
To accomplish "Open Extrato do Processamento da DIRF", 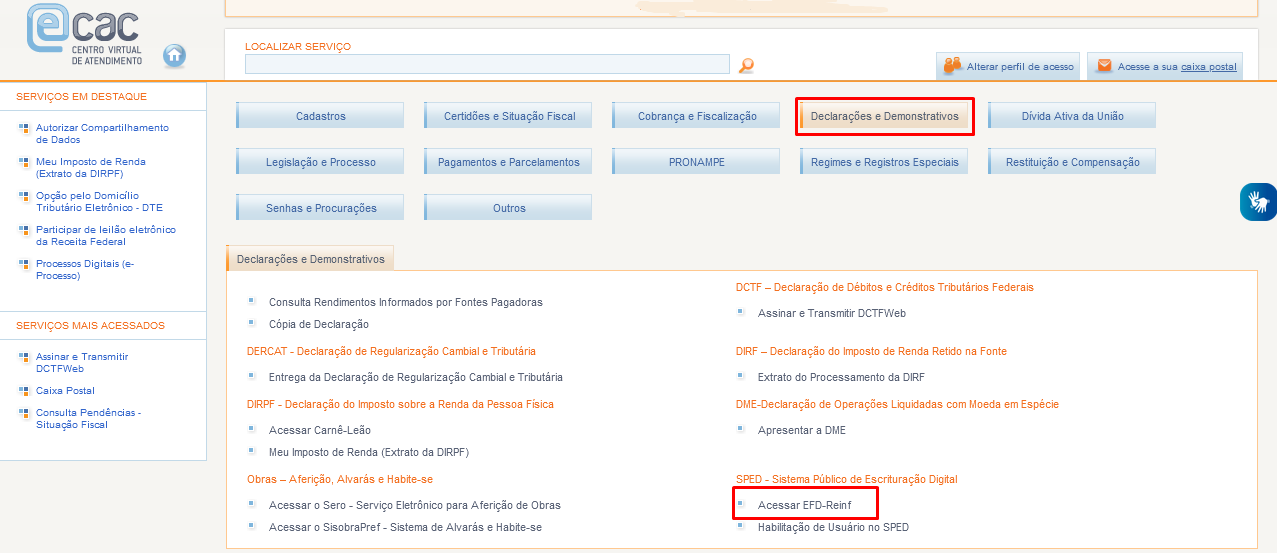I will (841, 377).
